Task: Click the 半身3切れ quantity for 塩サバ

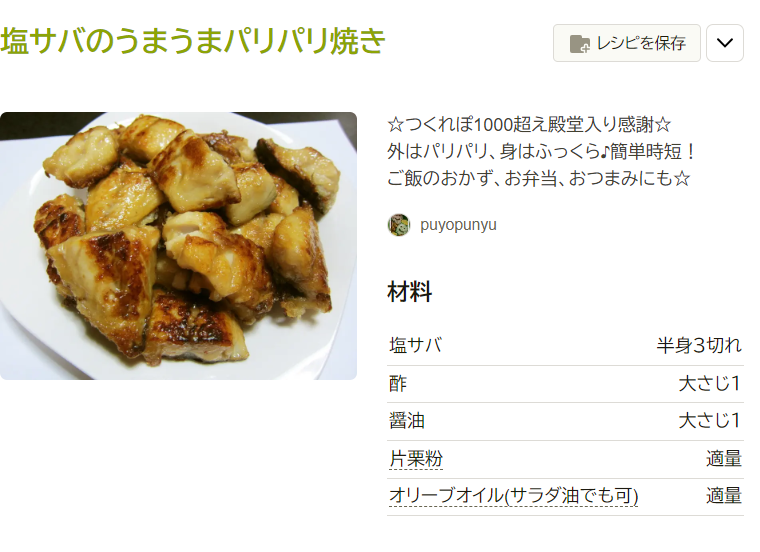Action: [x=699, y=346]
